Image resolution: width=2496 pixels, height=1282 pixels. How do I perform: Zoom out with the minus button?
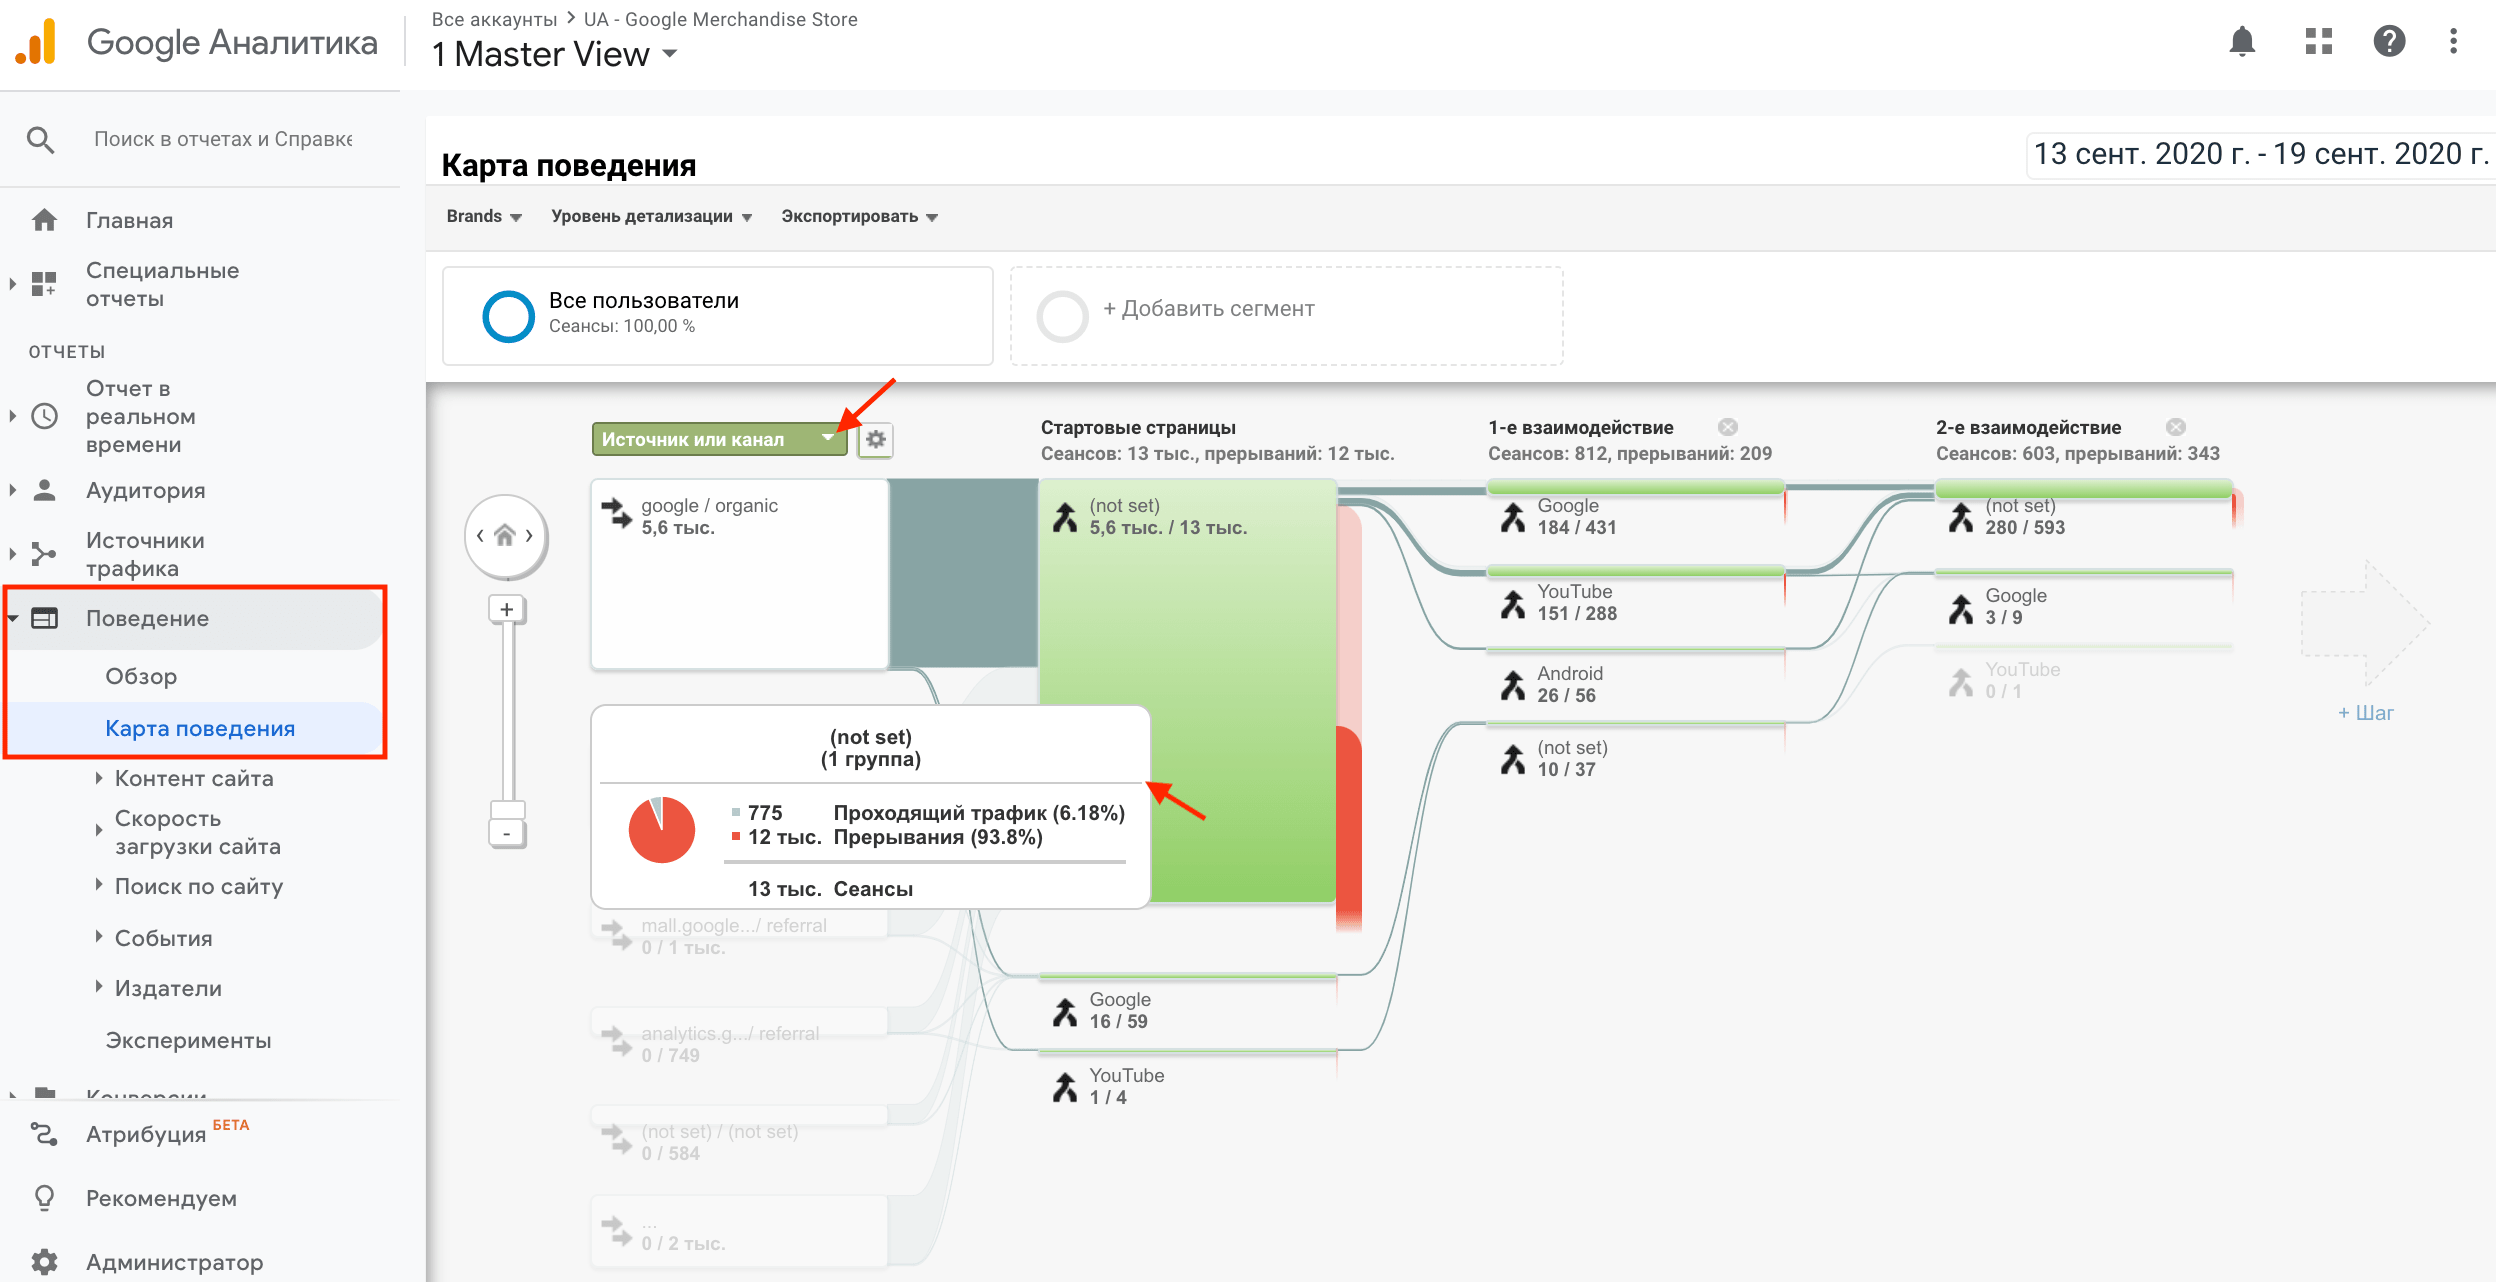pos(507,833)
